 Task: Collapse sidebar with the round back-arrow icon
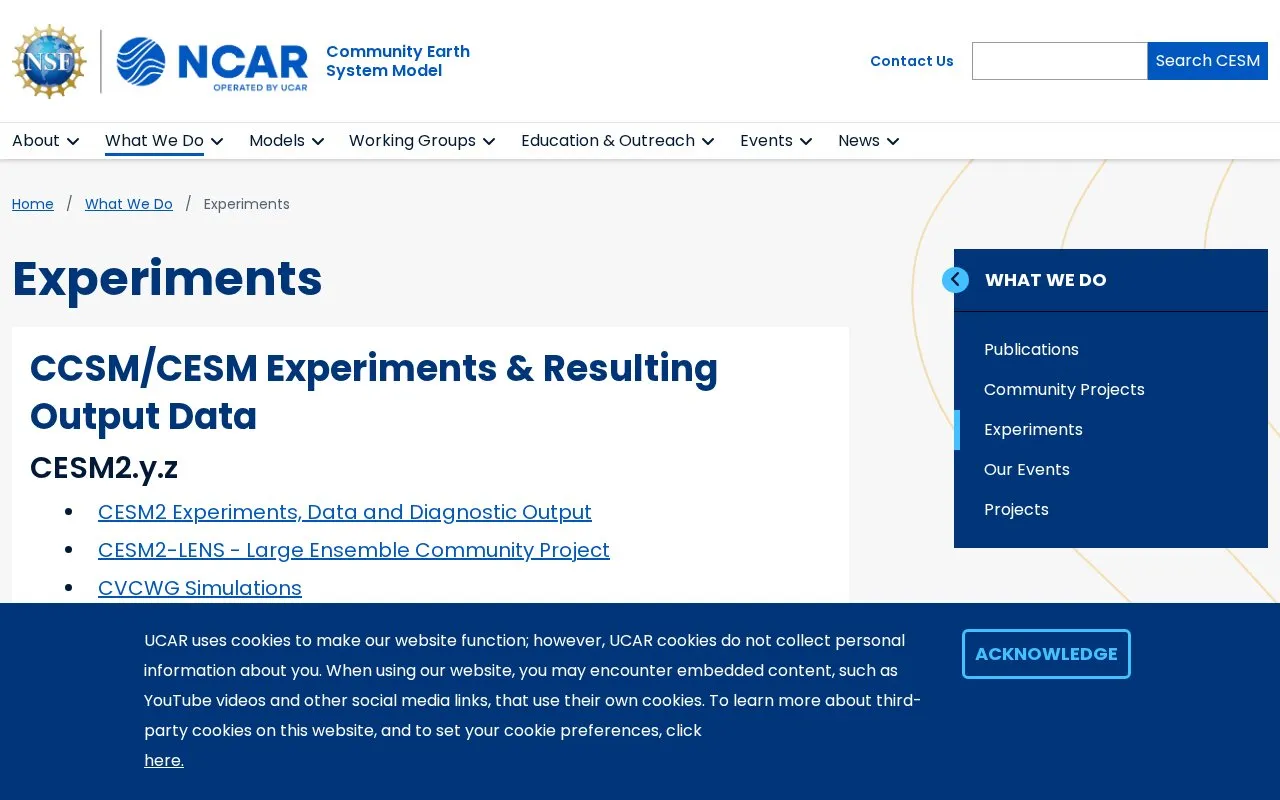click(955, 280)
